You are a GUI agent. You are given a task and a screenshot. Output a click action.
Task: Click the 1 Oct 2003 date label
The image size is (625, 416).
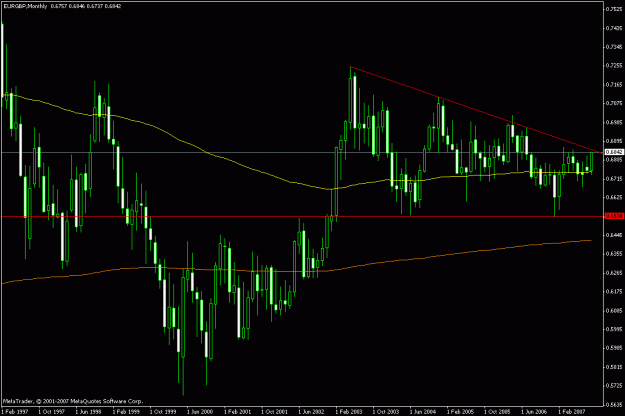coord(386,412)
